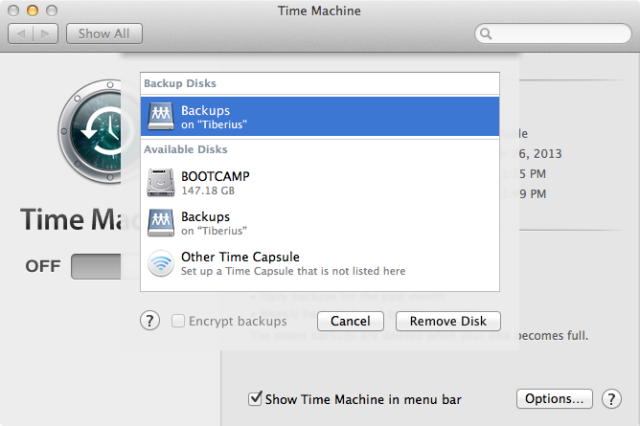Click the search magnifier icon

coord(486,33)
